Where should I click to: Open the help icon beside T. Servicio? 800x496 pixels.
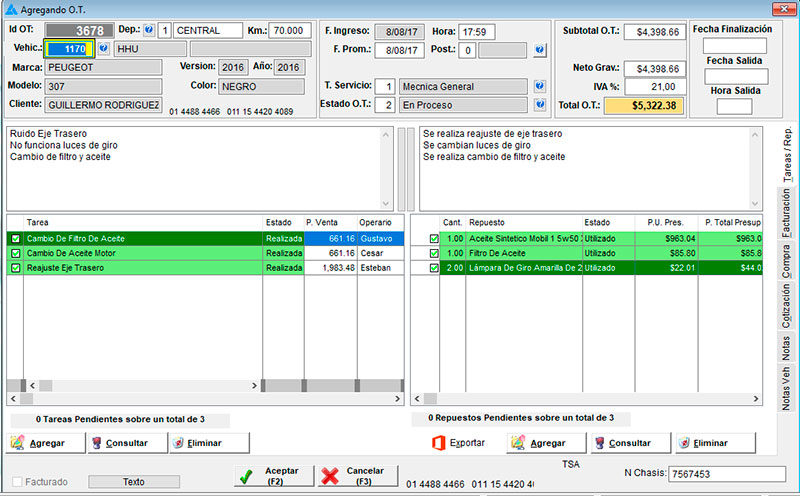click(540, 86)
